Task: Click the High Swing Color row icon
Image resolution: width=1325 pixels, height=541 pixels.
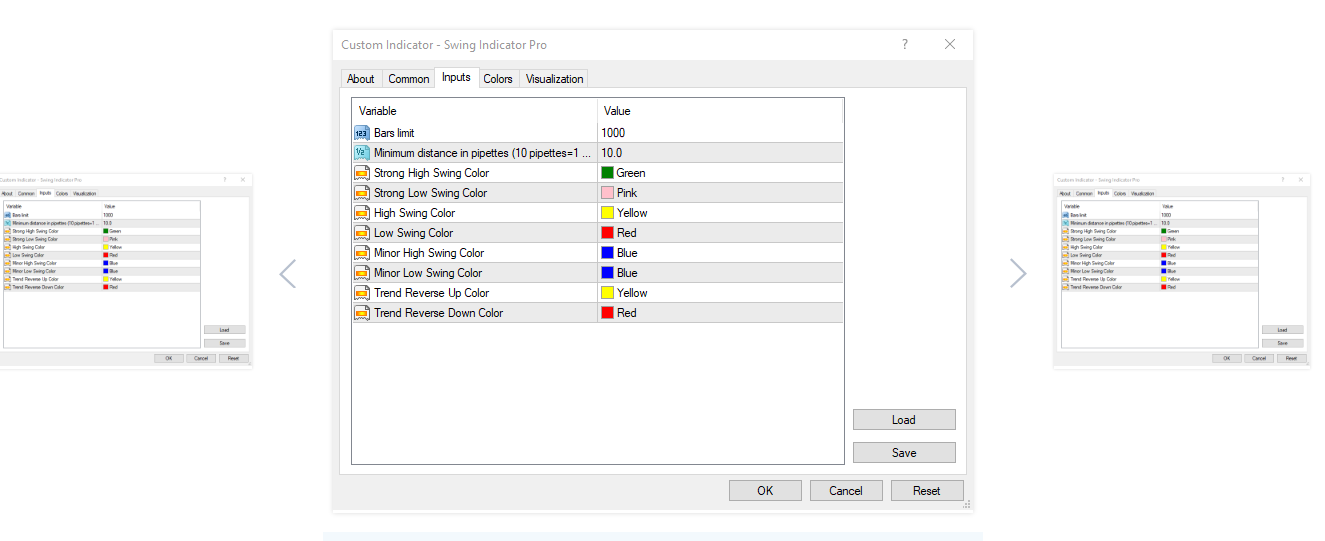Action: click(362, 213)
